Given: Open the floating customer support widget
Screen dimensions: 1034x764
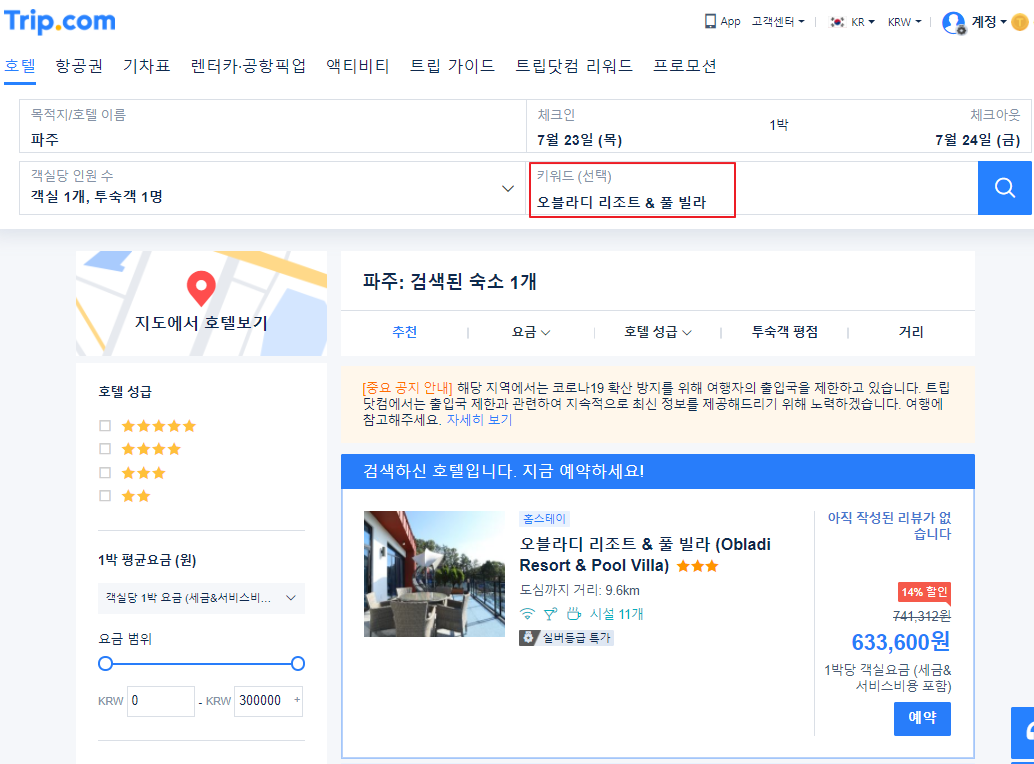Looking at the screenshot, I should point(1023,733).
